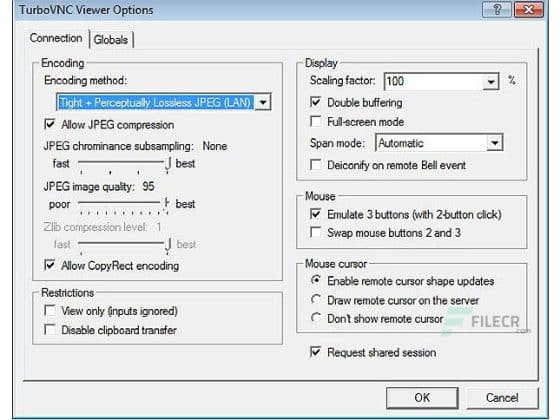Select Don't show remote cursor option
Image resolution: width=560 pixels, height=420 pixels.
point(316,318)
